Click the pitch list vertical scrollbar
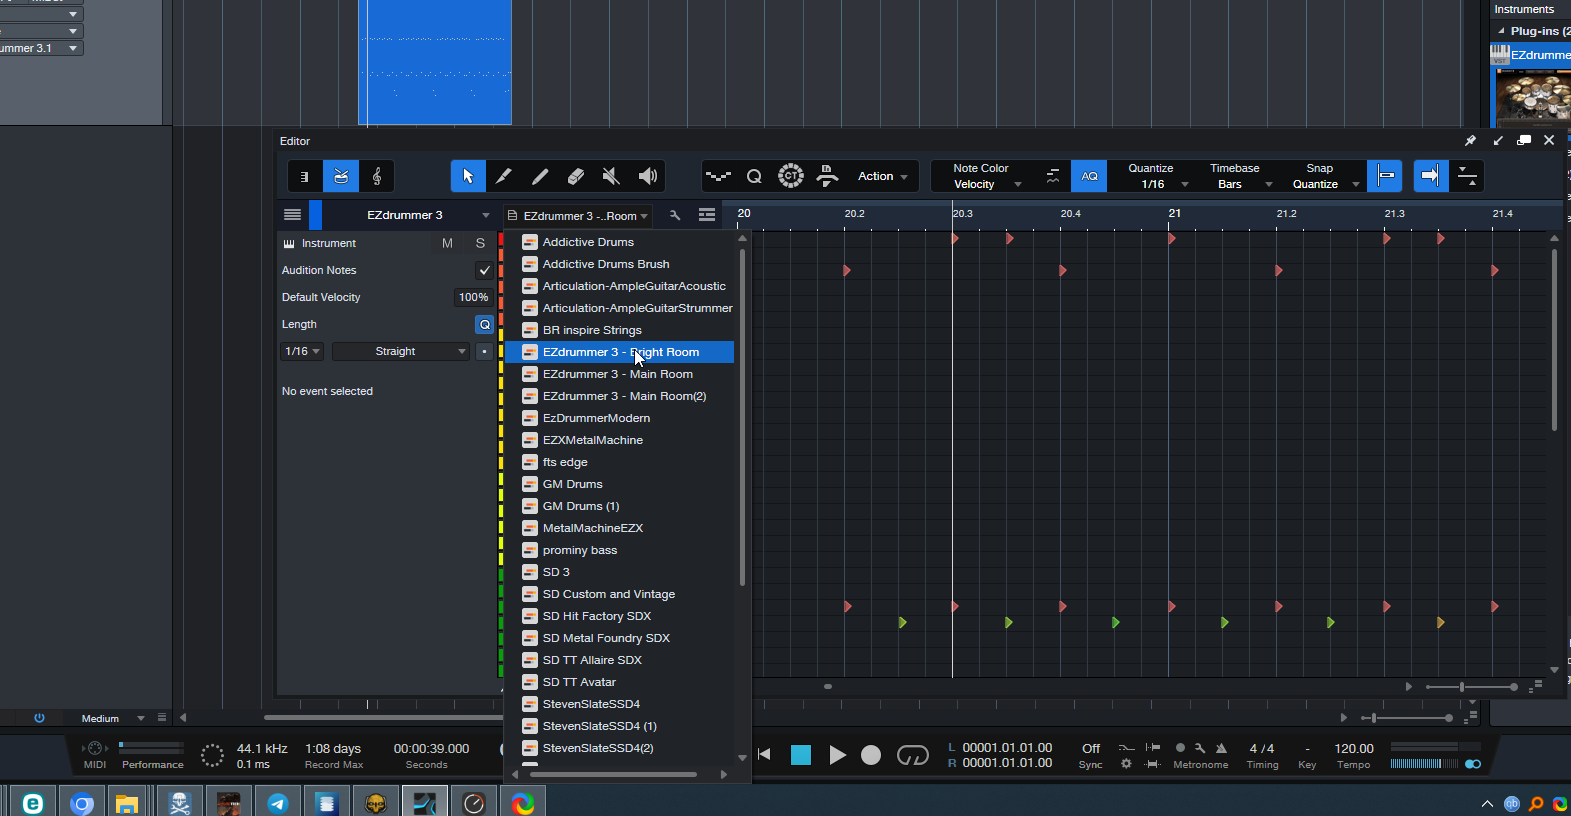This screenshot has height=816, width=1571. point(742,417)
